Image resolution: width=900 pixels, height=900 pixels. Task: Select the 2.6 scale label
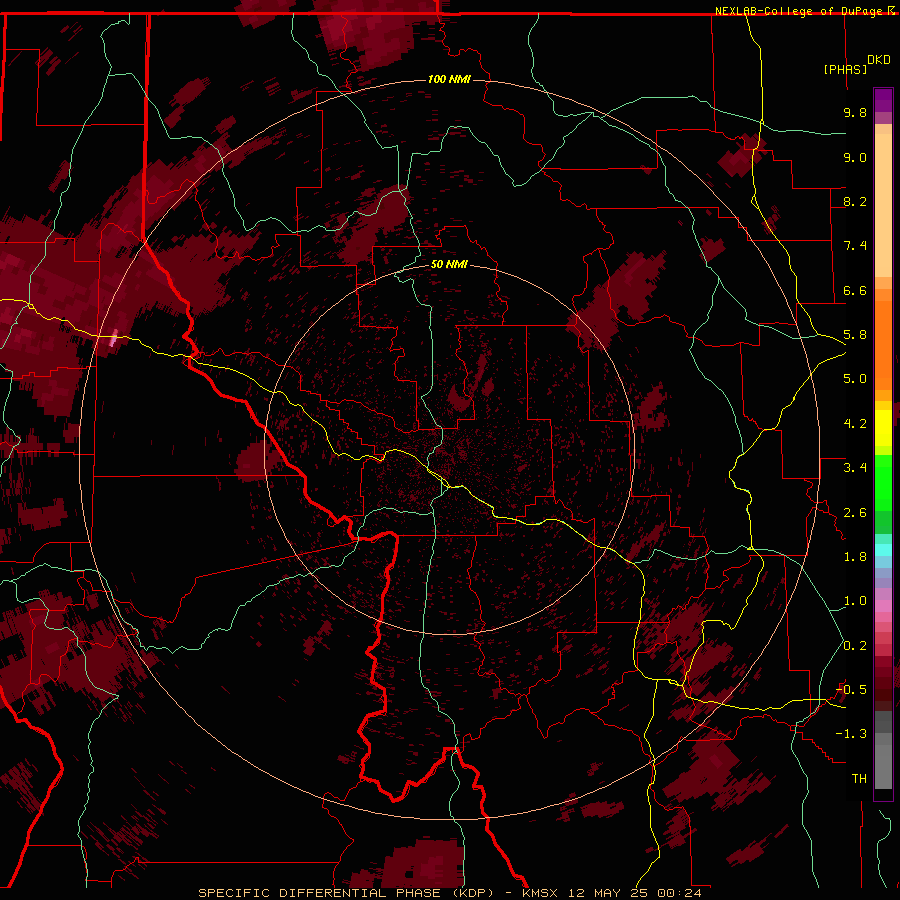tap(855, 513)
